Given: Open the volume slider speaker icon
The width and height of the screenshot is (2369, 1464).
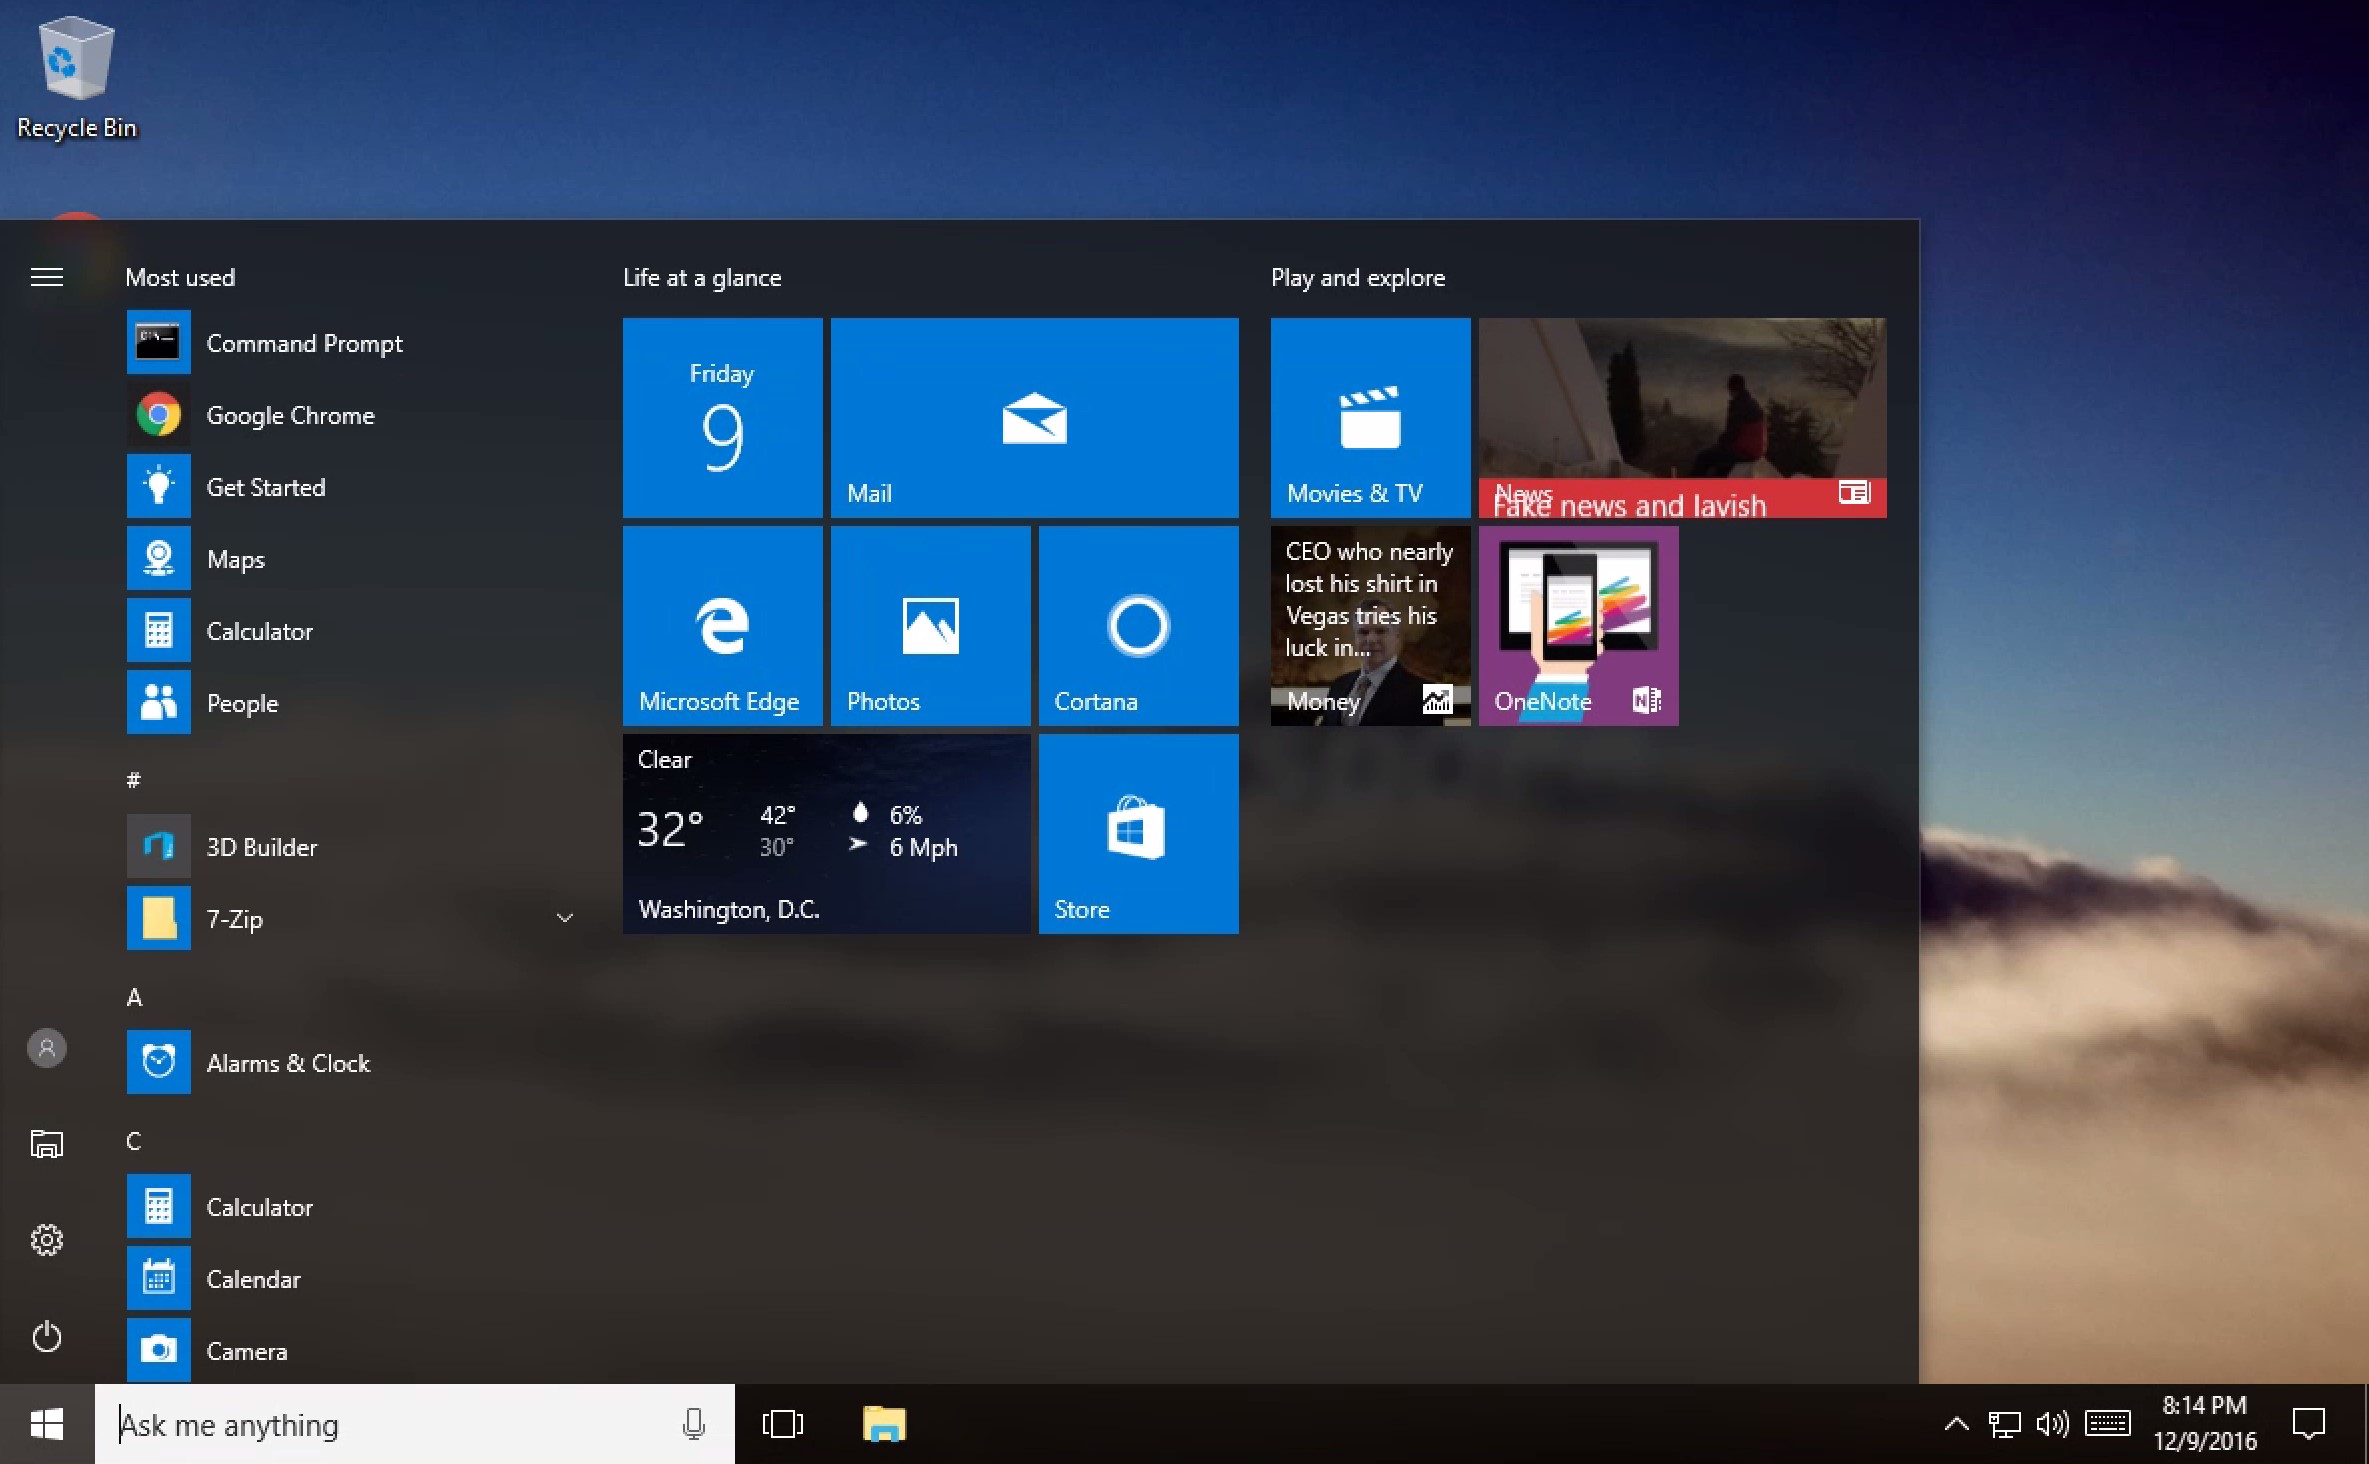Looking at the screenshot, I should point(2052,1424).
